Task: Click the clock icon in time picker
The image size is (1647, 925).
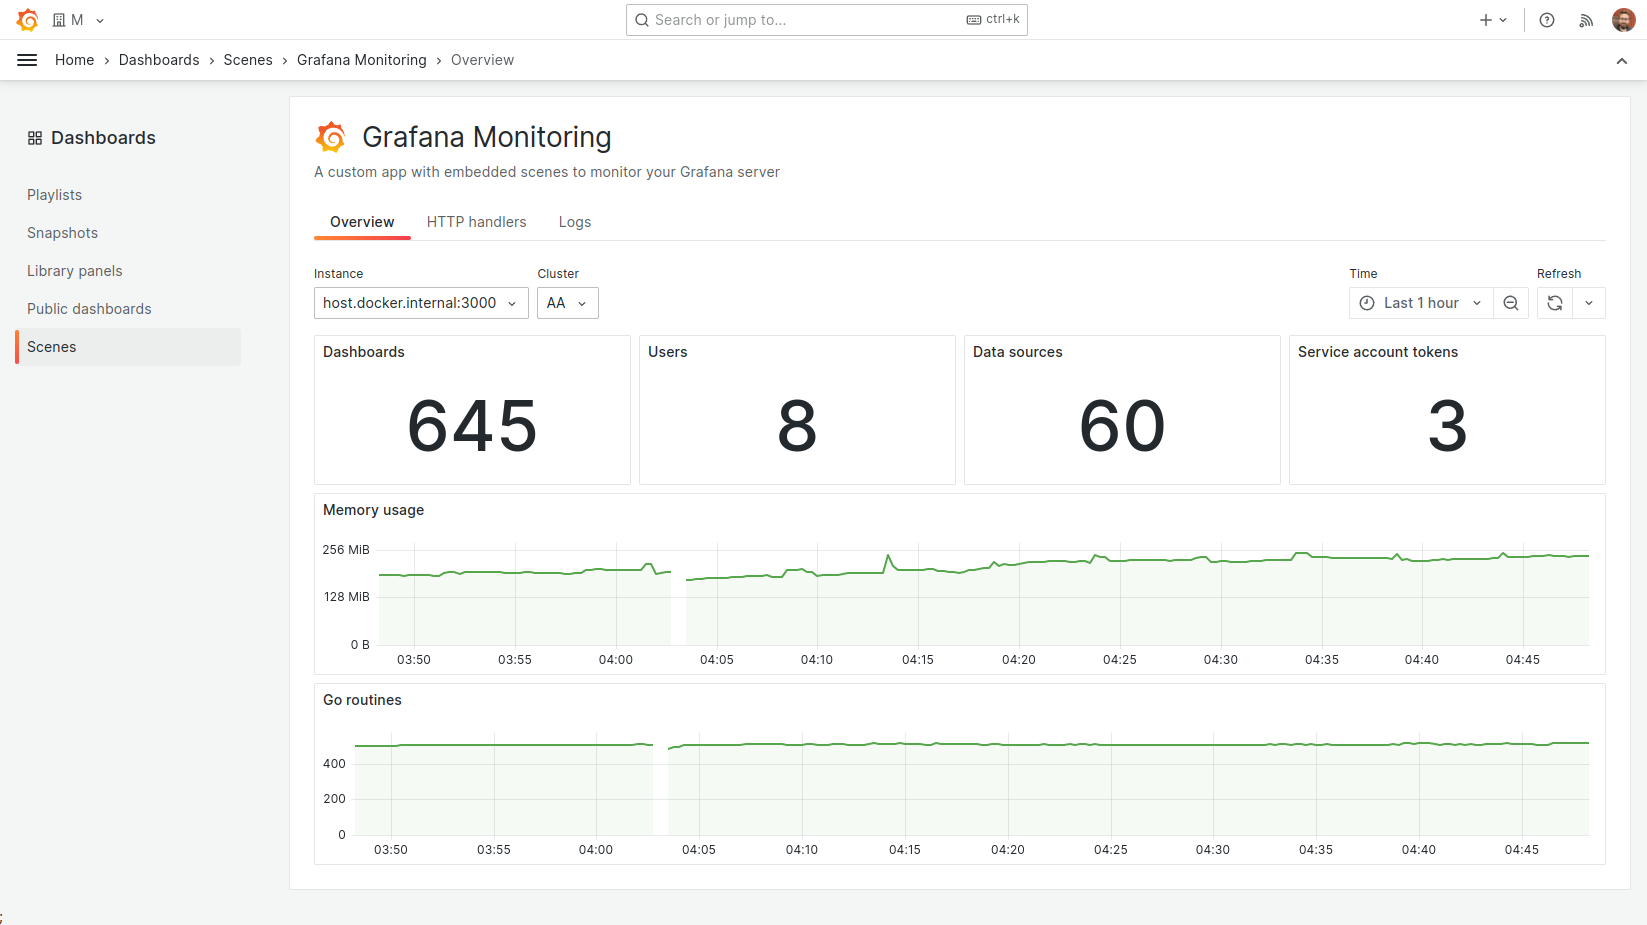Action: pyautogui.click(x=1367, y=302)
